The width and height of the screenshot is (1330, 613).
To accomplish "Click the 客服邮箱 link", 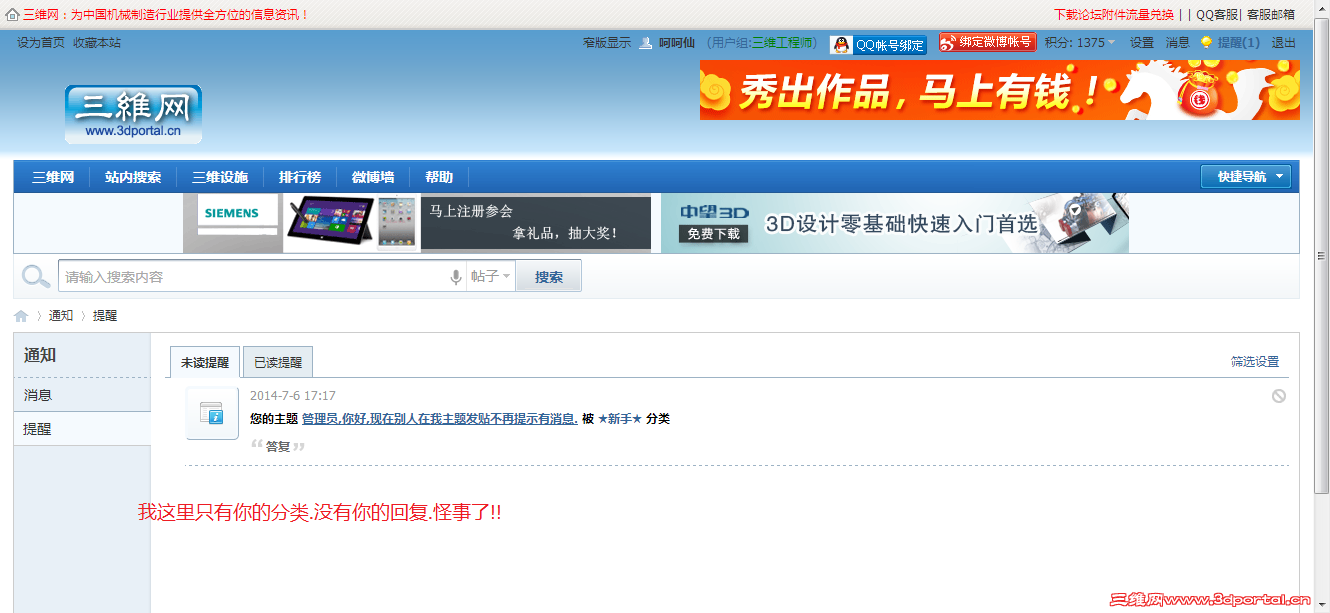I will click(1271, 15).
